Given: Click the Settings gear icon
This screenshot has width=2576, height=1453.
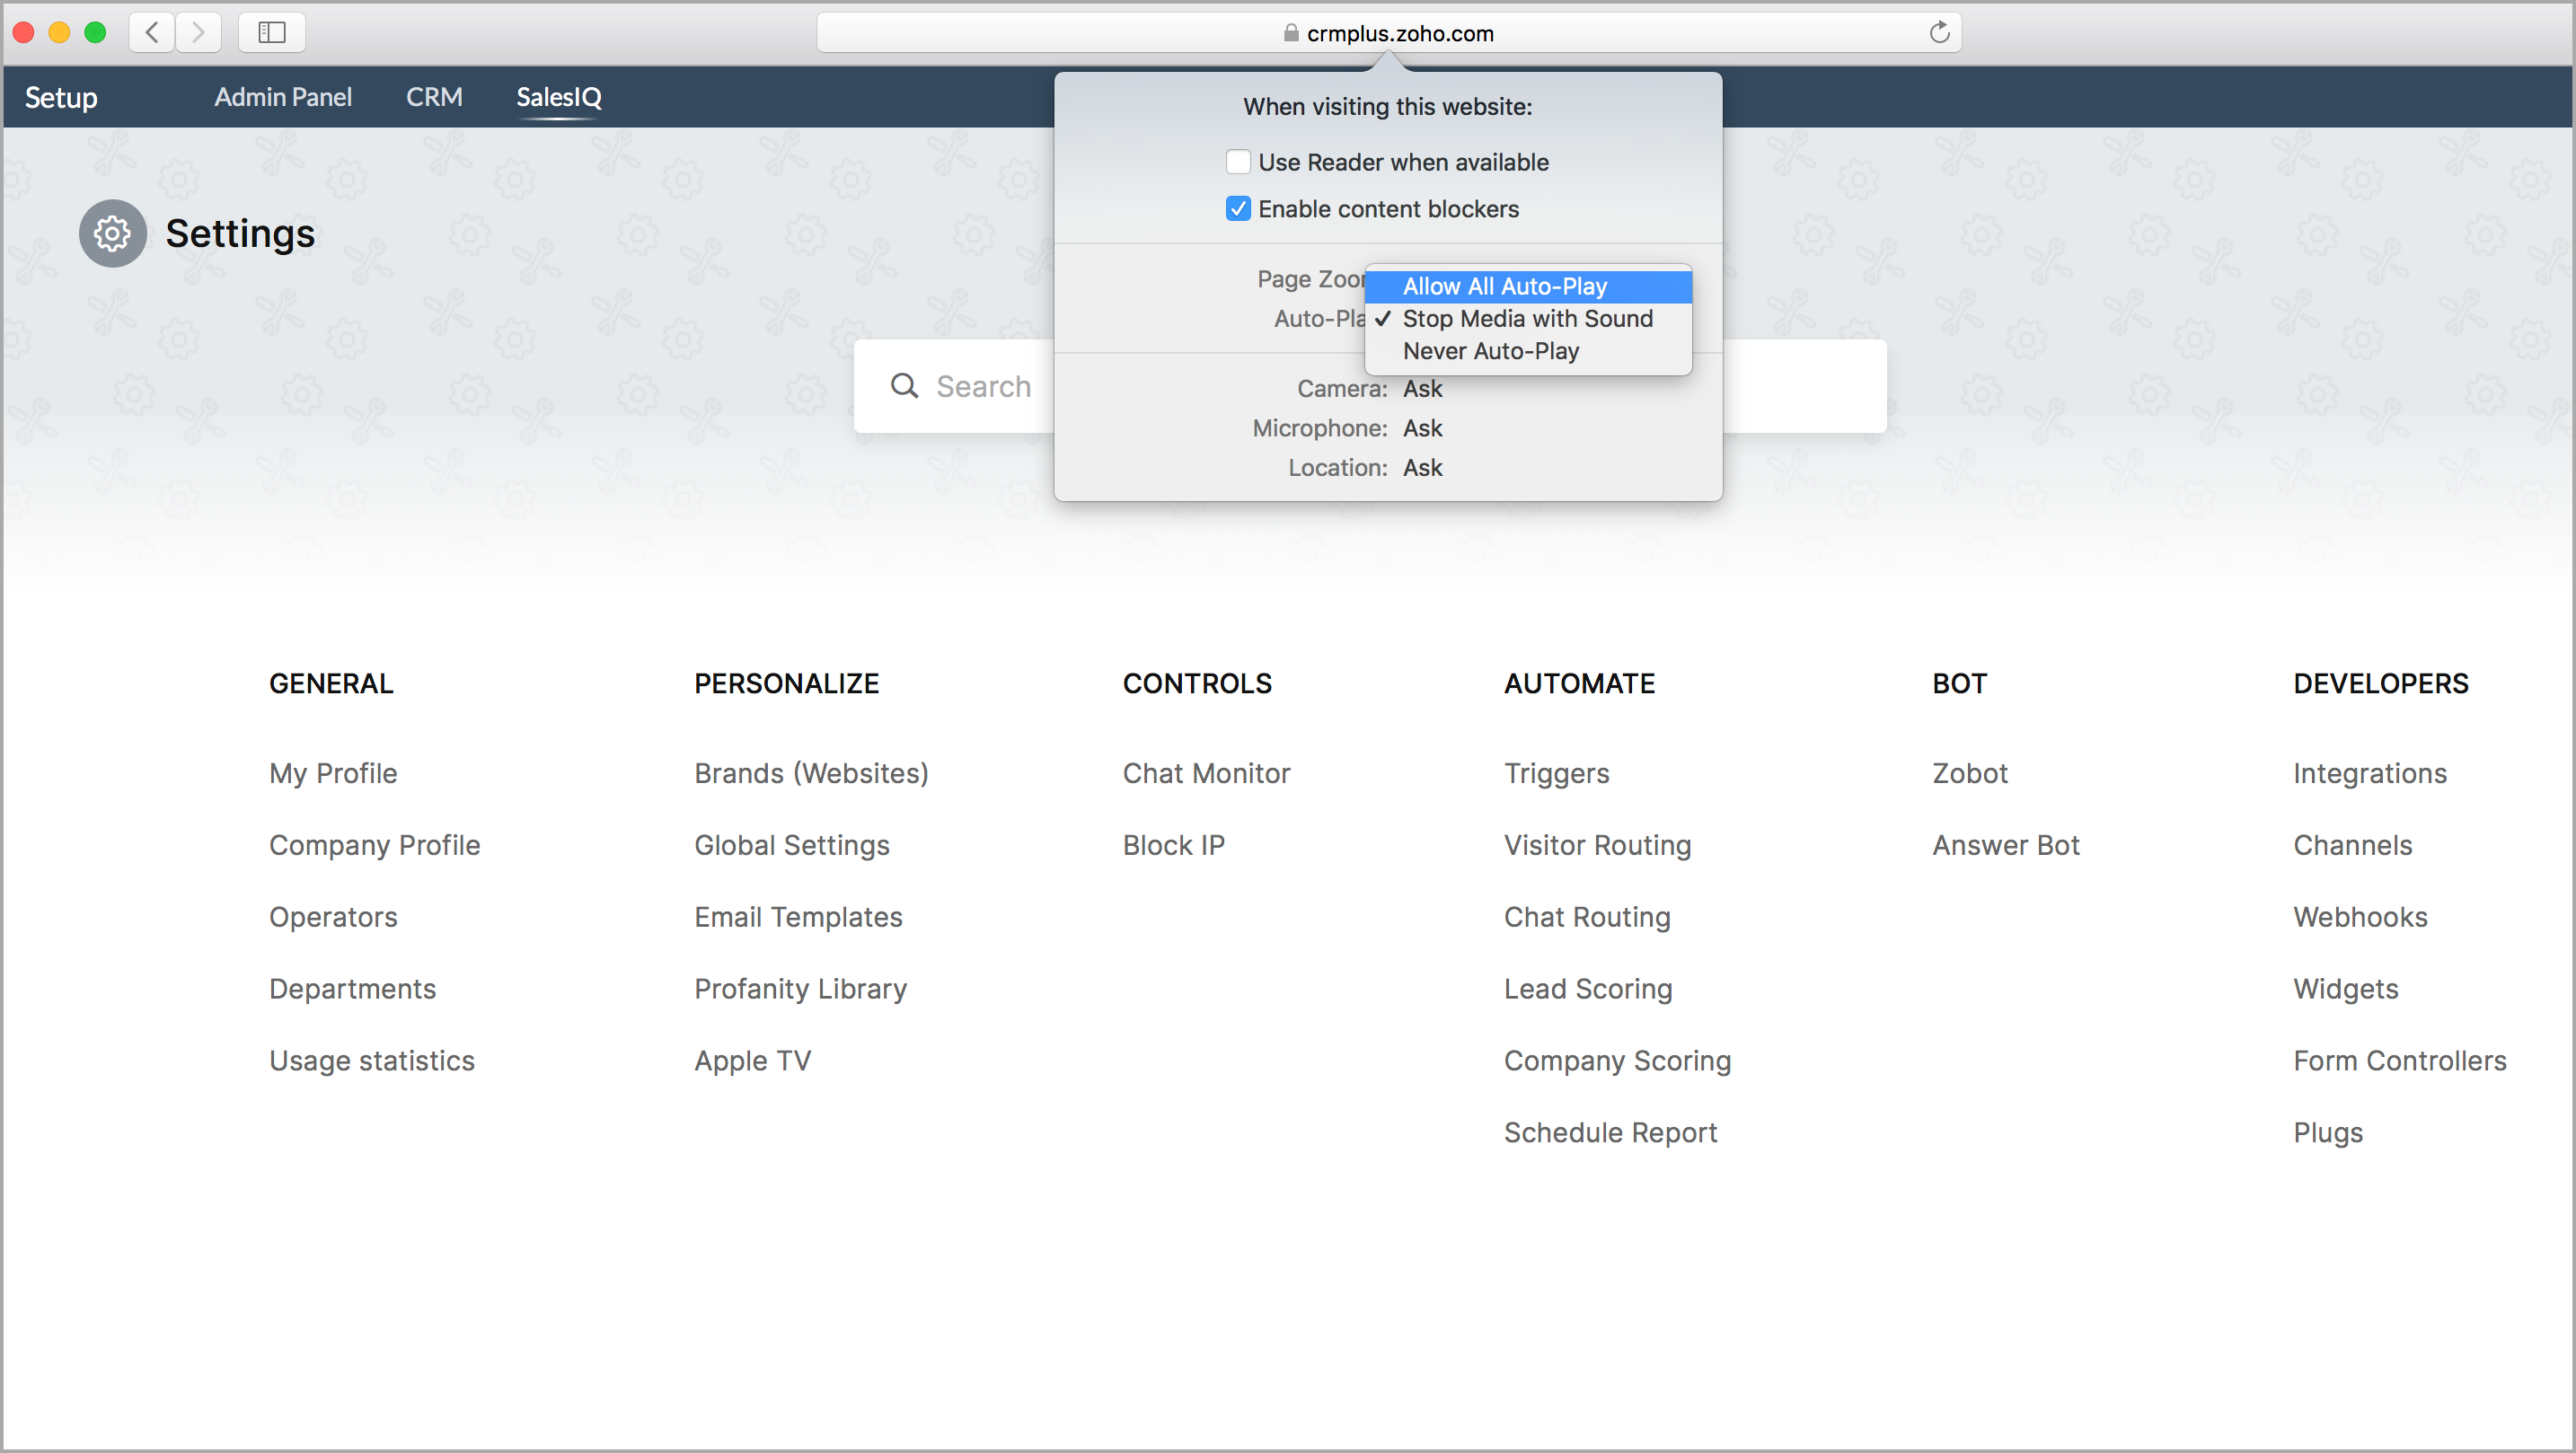Looking at the screenshot, I should (x=113, y=234).
